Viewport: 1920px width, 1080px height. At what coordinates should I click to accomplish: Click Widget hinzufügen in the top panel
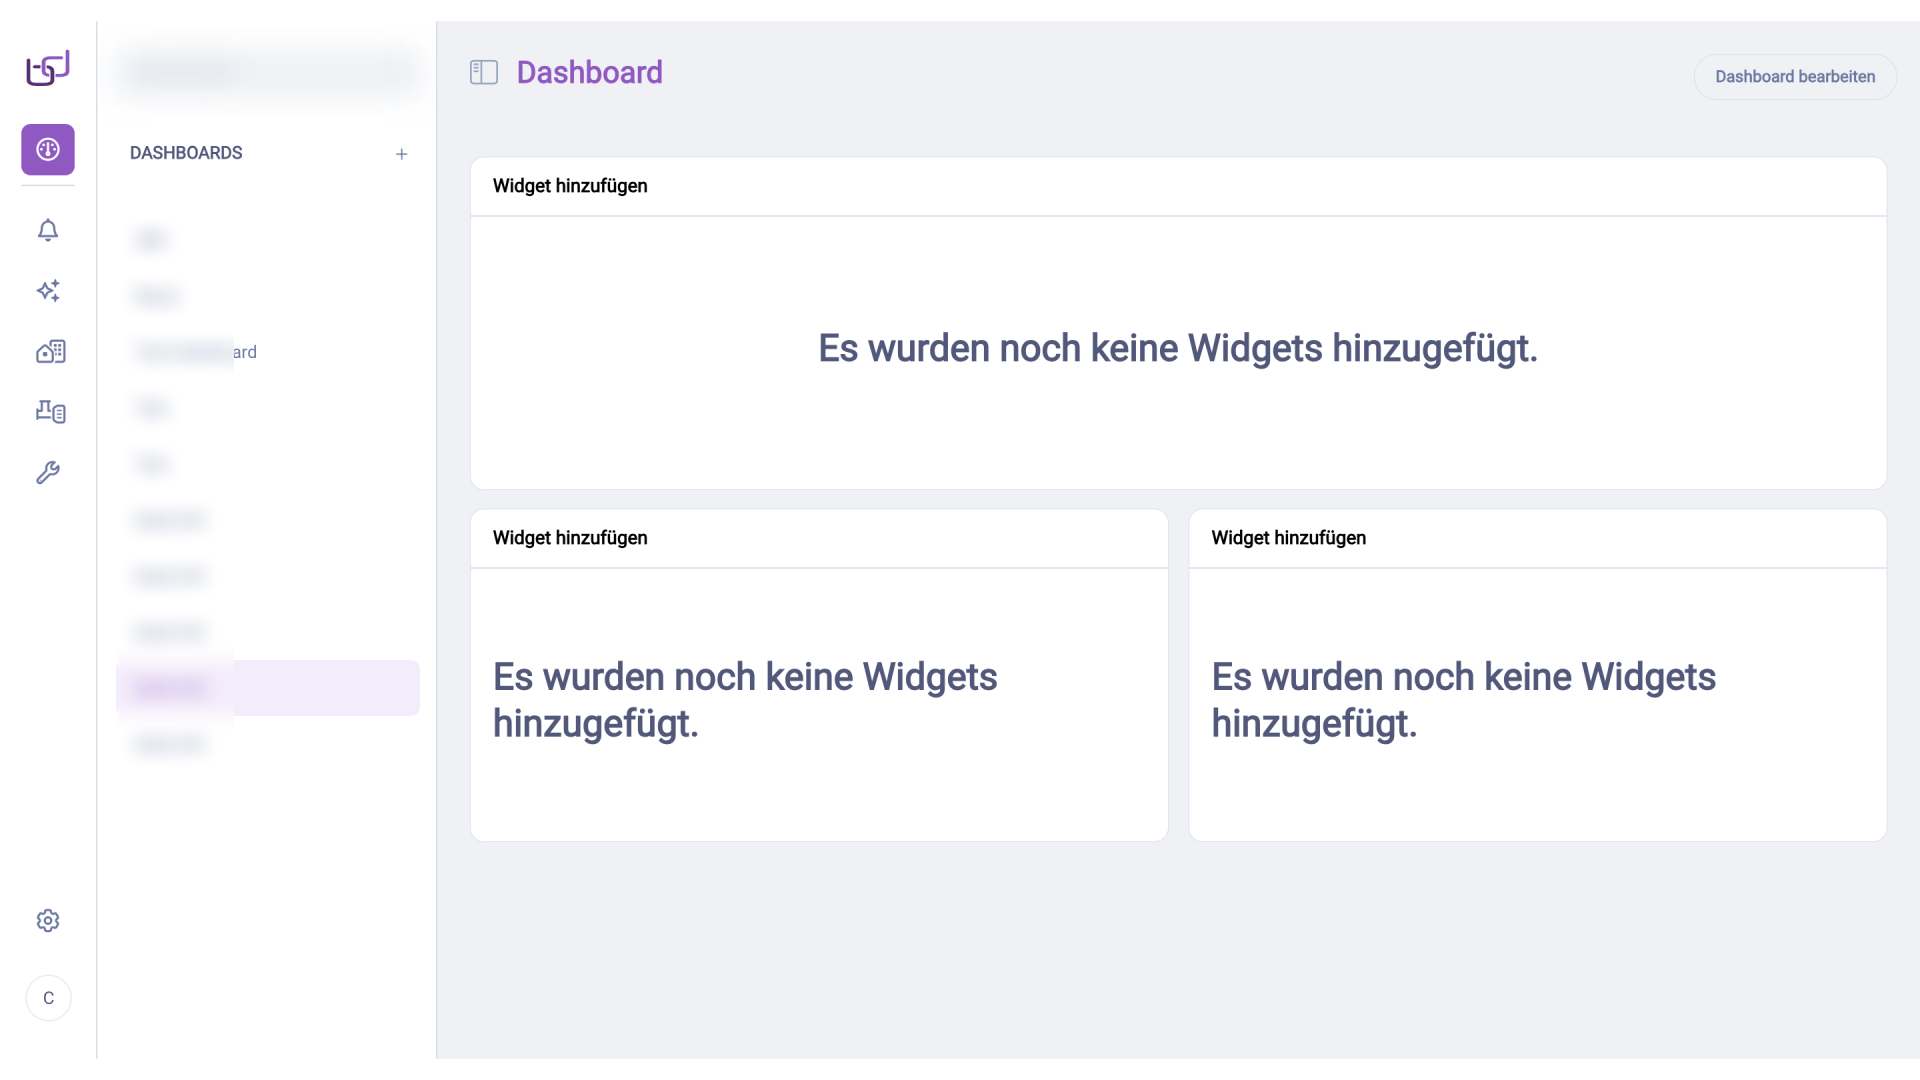[569, 186]
